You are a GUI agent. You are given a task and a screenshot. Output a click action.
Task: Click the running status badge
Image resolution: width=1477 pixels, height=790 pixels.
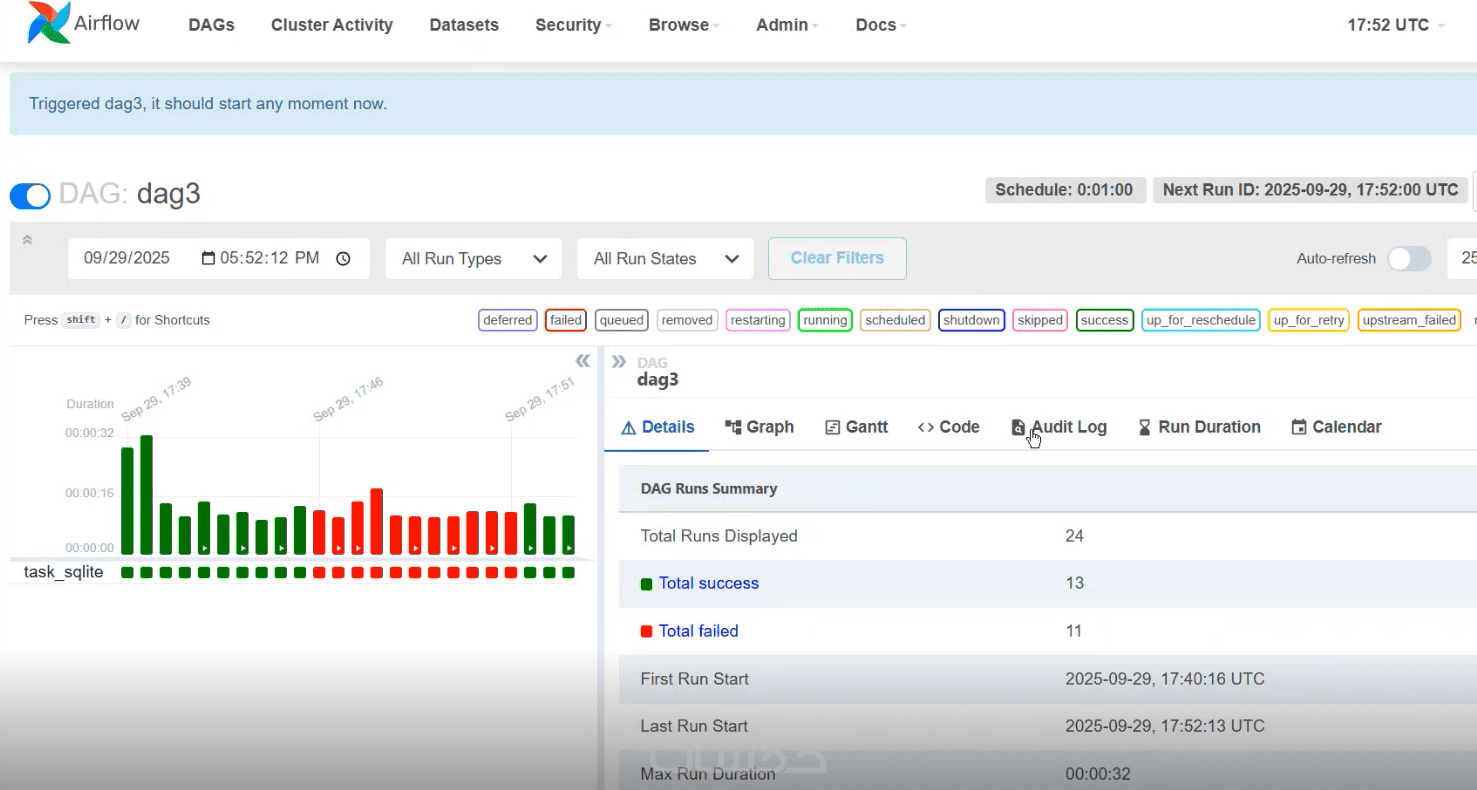tap(825, 320)
